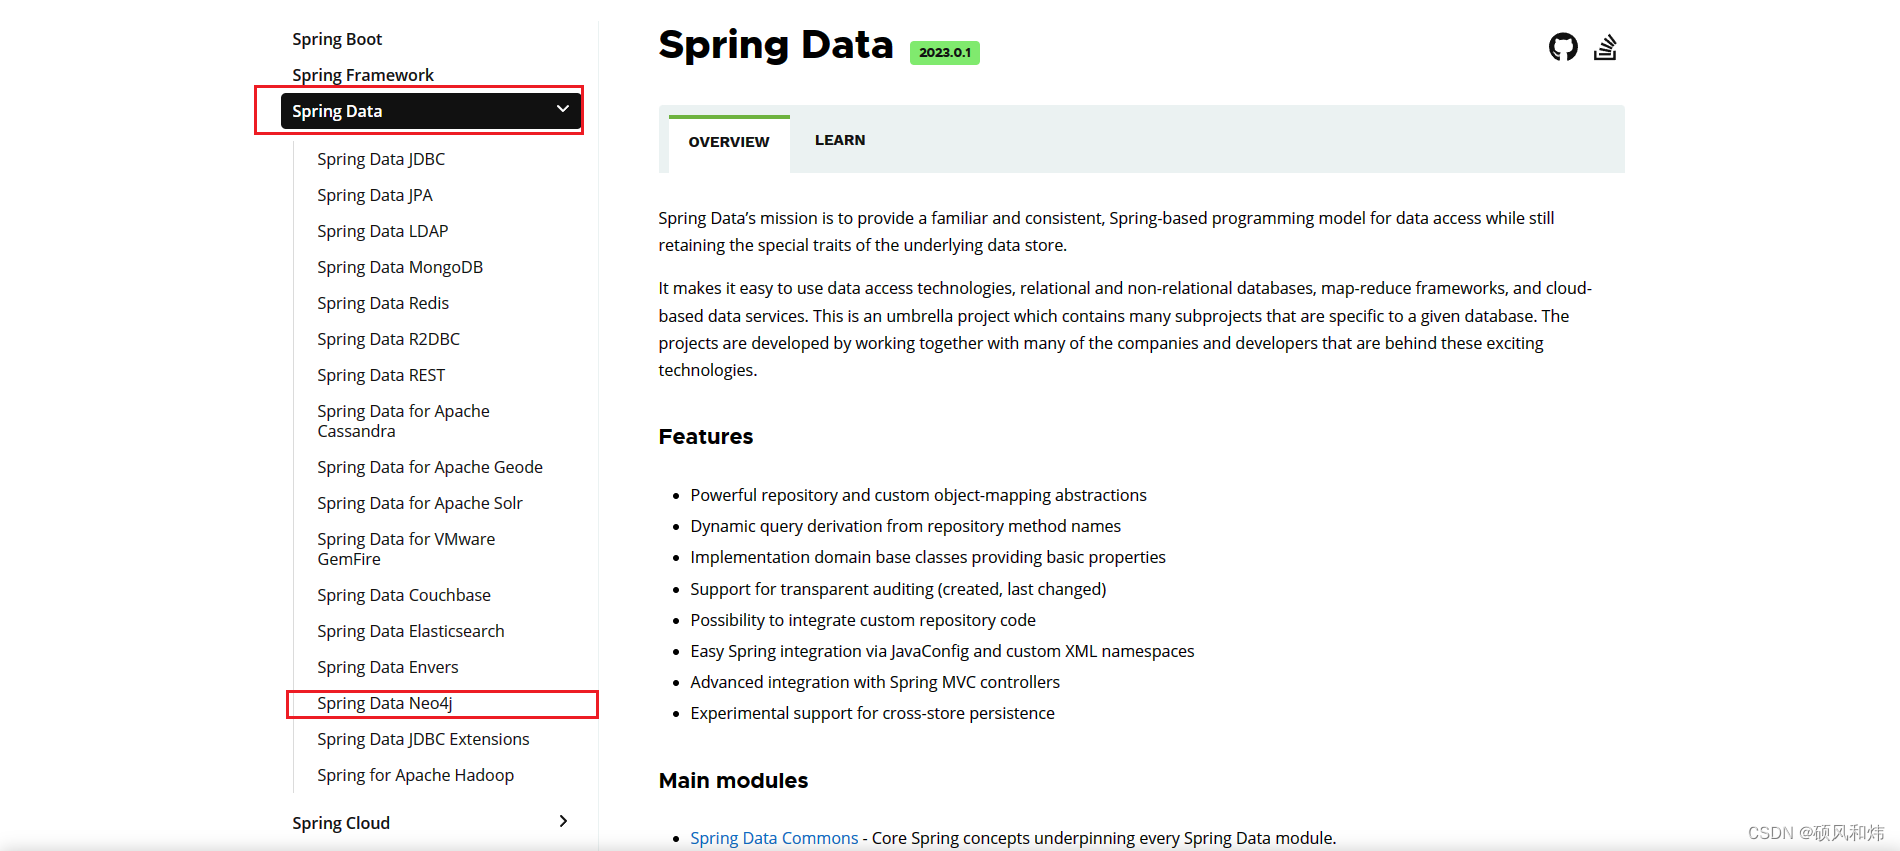Click the Spring Data page title

point(776,45)
